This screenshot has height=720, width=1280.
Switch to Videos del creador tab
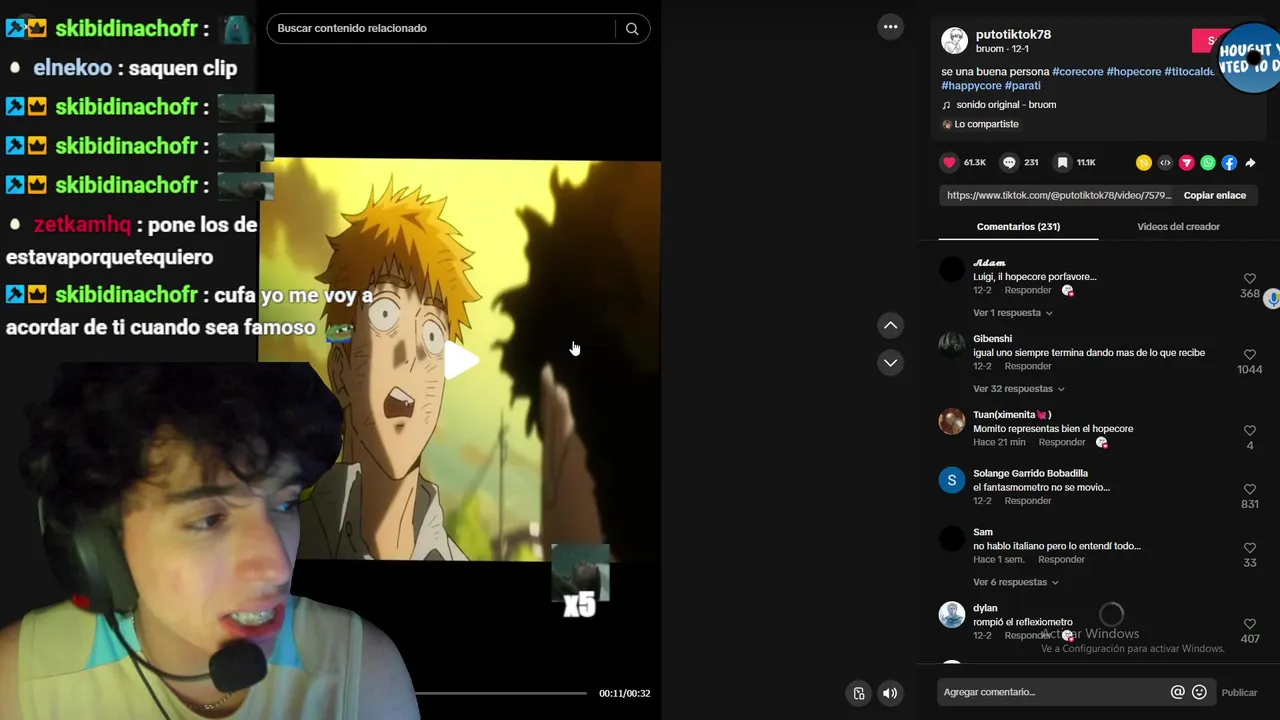click(1178, 227)
